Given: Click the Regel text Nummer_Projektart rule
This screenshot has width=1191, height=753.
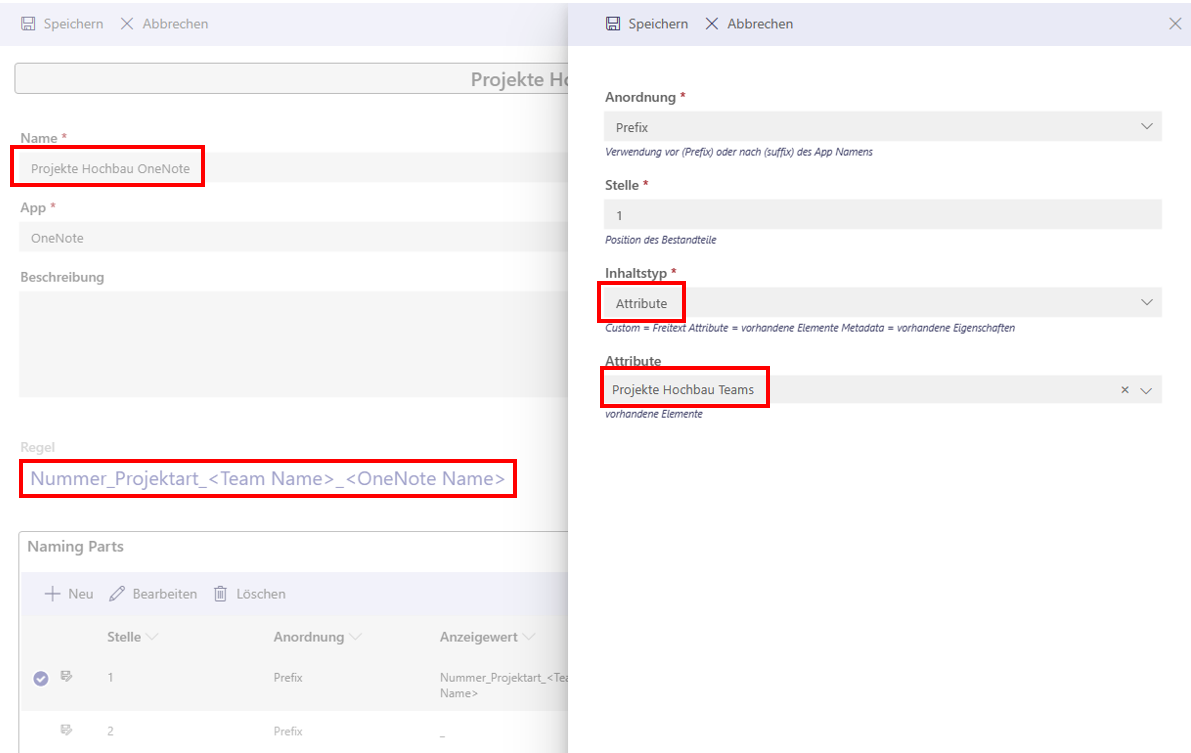Looking at the screenshot, I should tap(267, 479).
